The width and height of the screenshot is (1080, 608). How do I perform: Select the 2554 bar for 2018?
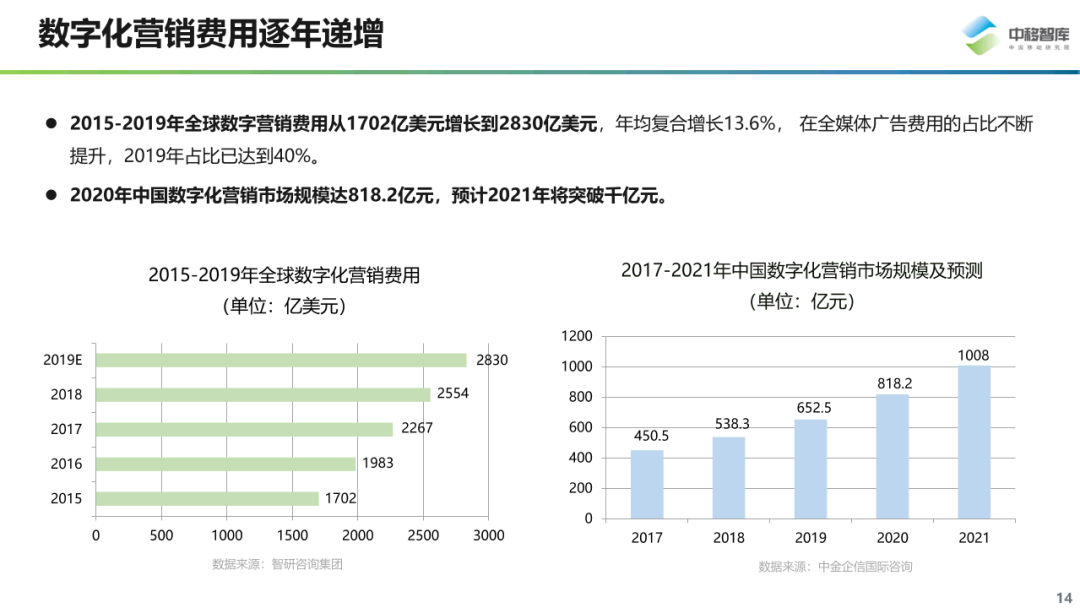[x=262, y=393]
